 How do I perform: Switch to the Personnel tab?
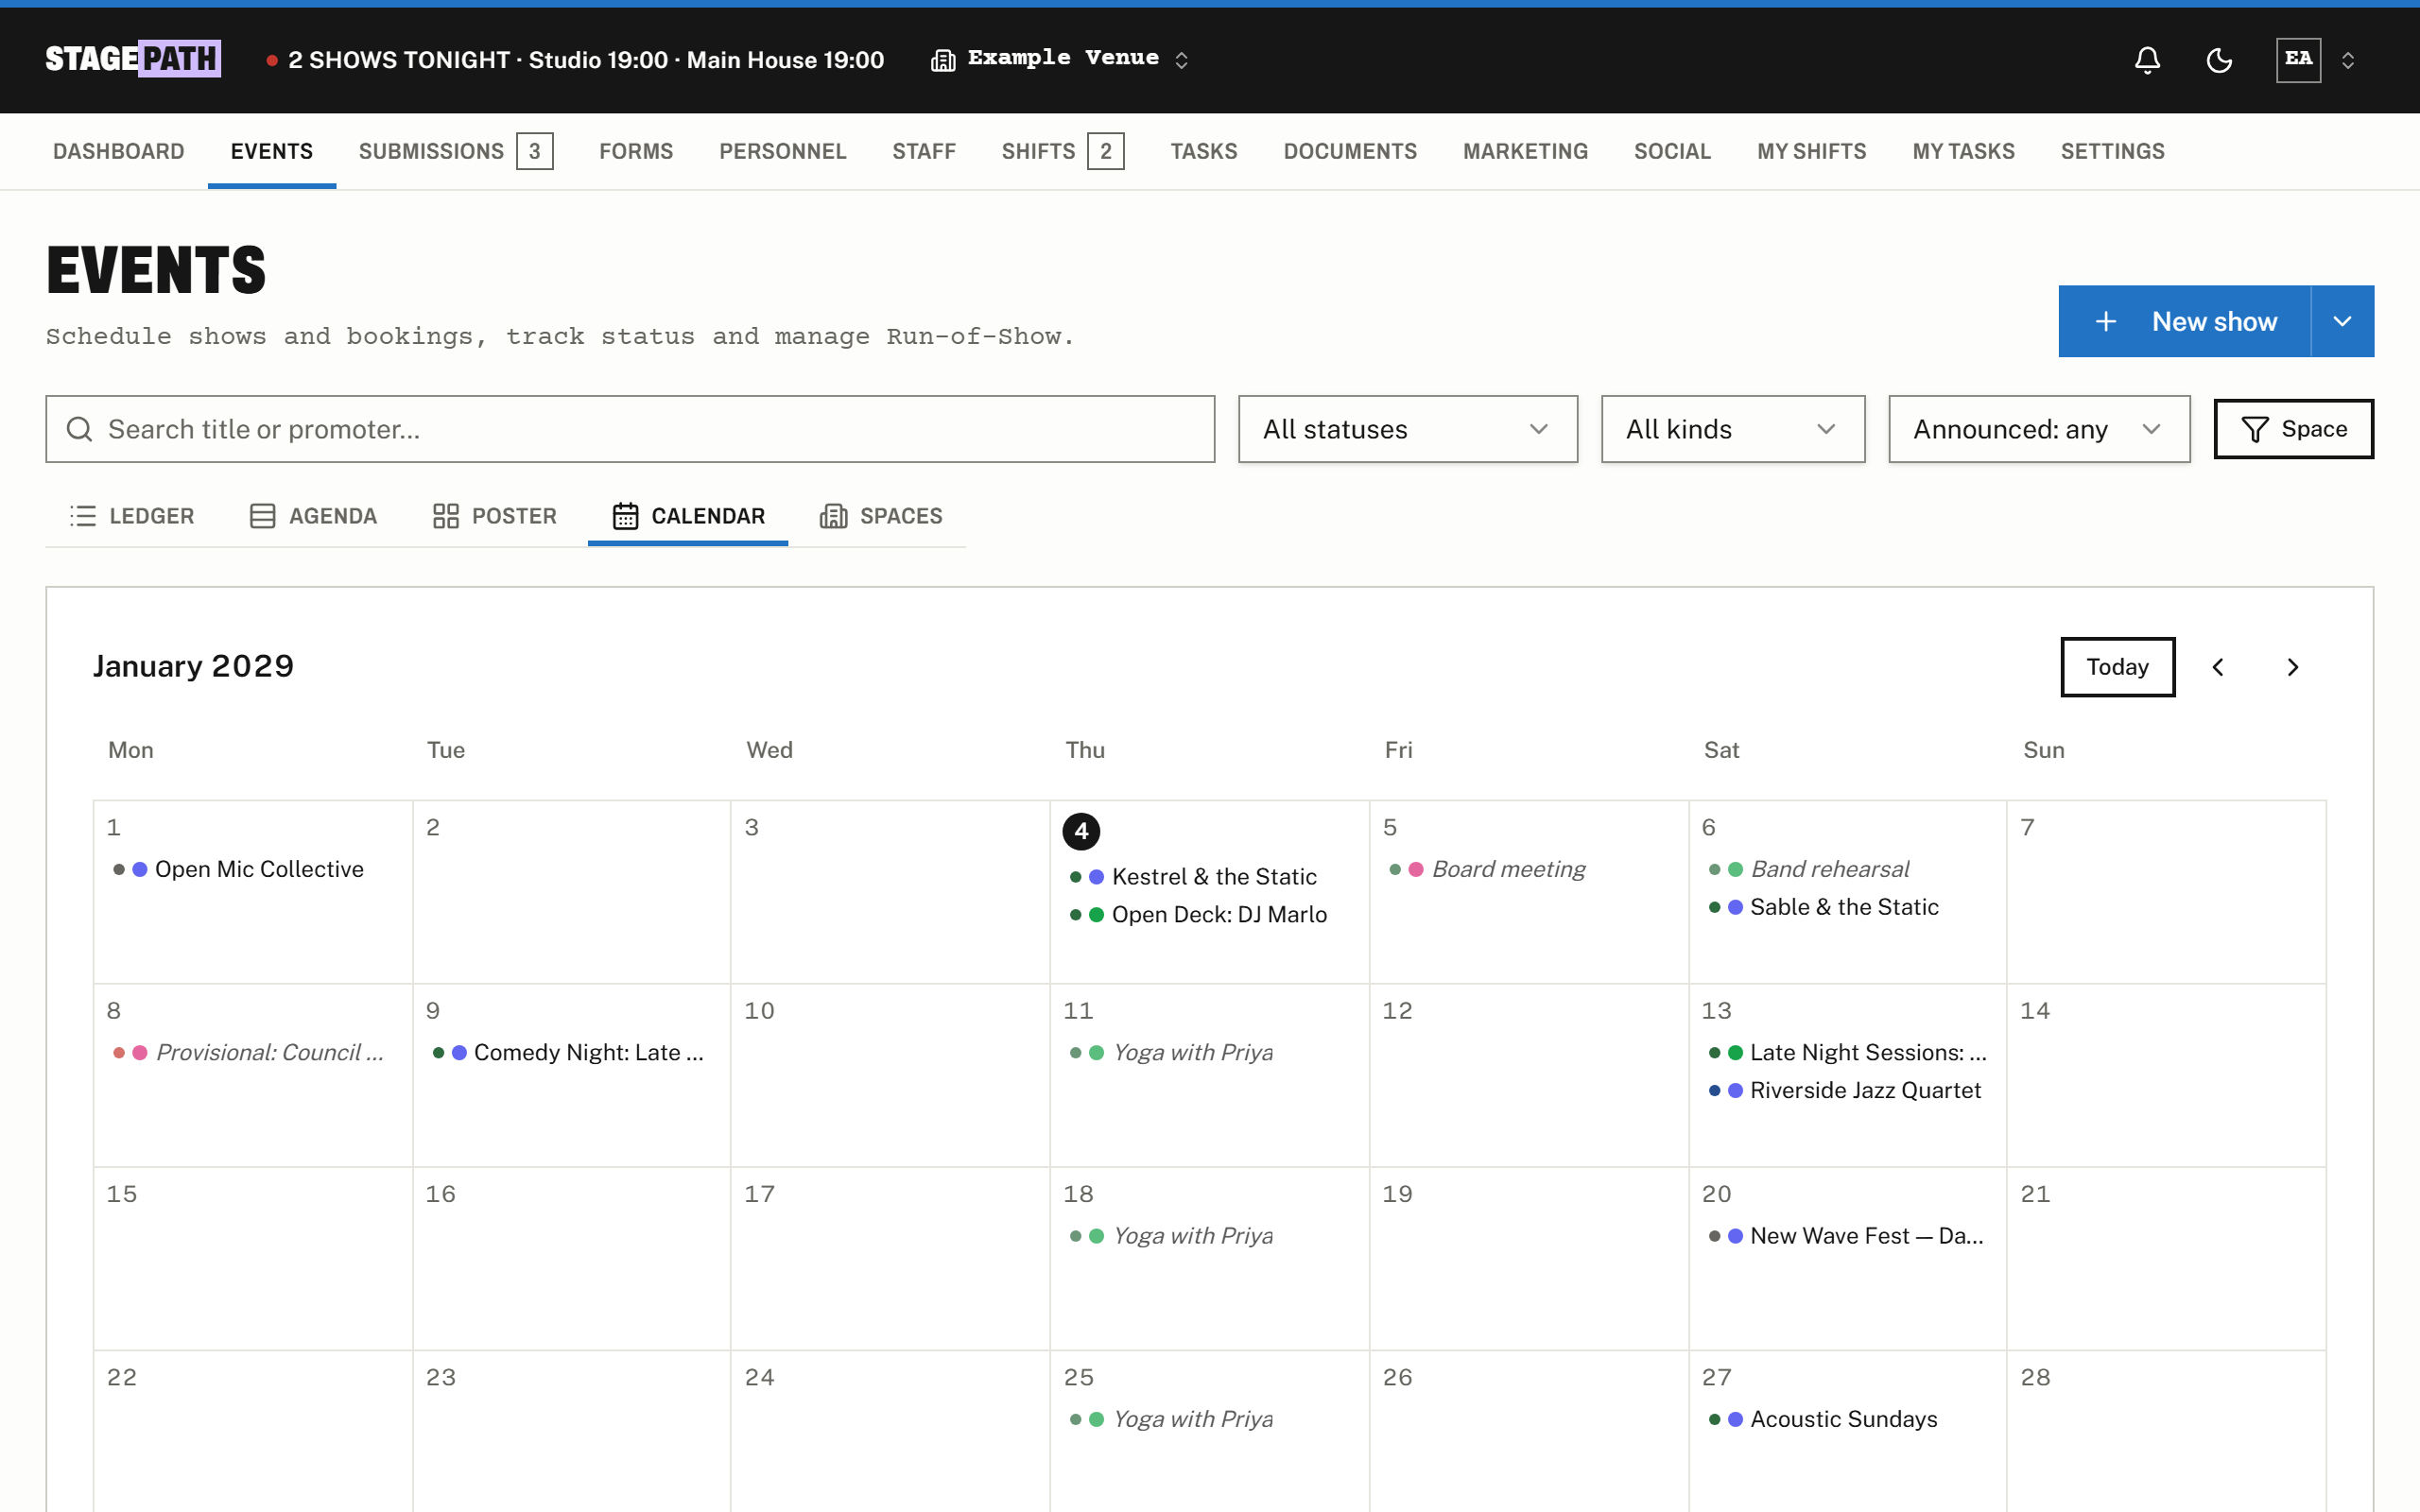coord(783,151)
